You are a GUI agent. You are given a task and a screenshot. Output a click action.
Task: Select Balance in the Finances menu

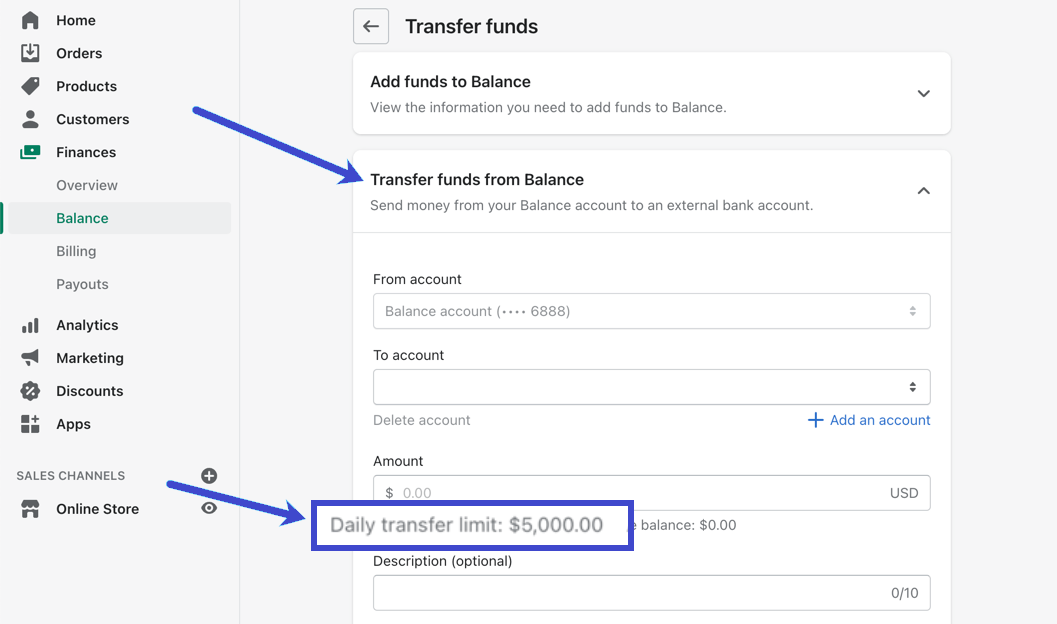click(82, 217)
